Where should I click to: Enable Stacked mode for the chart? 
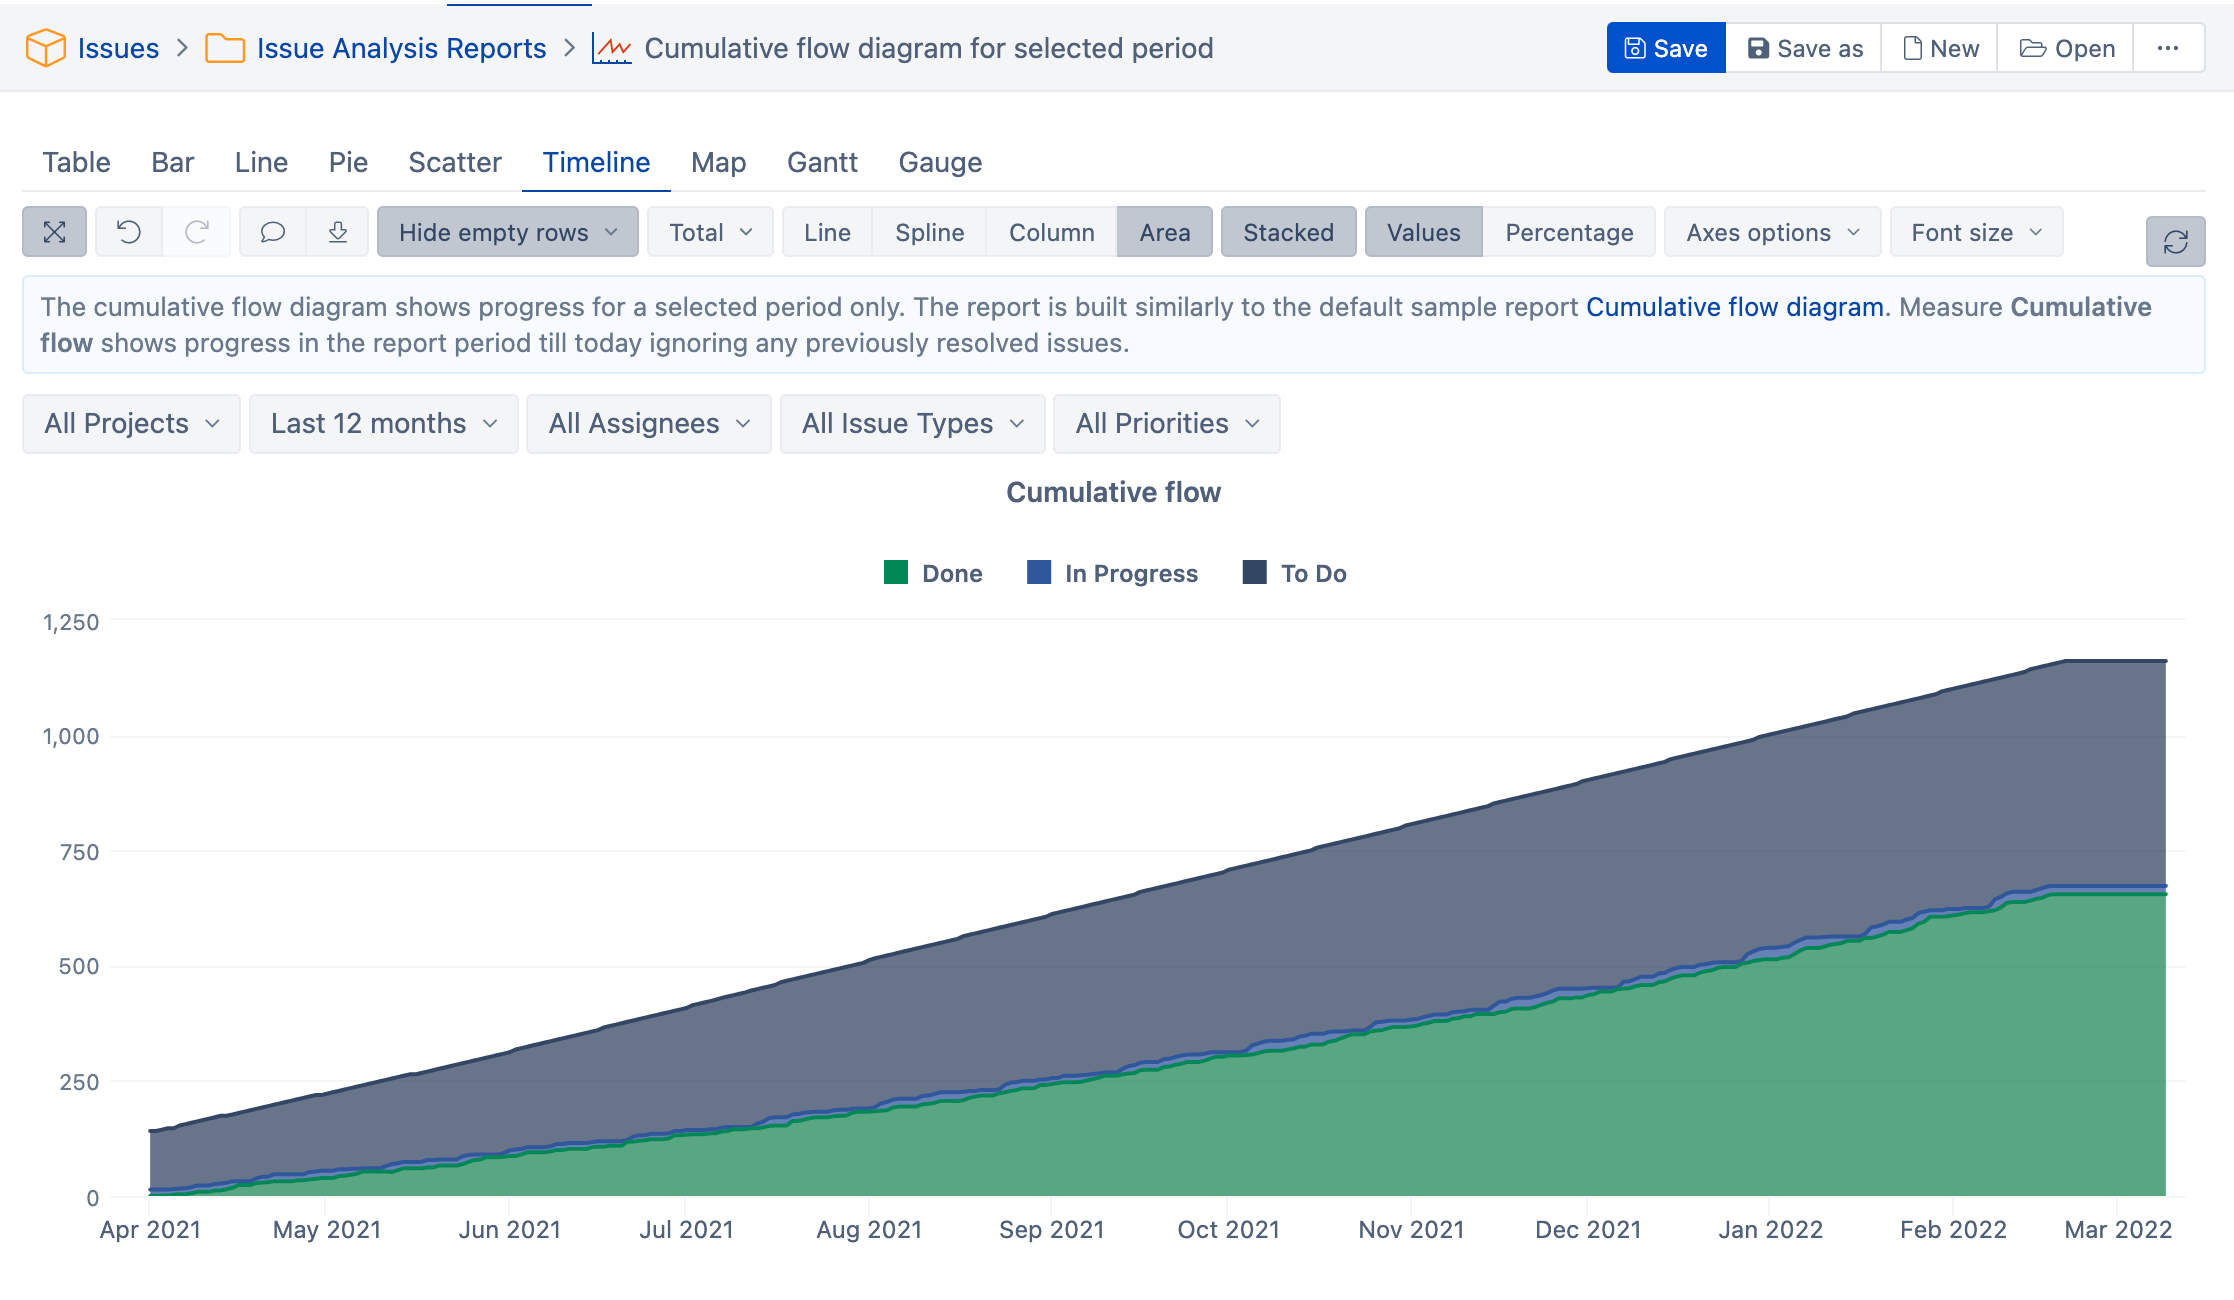coord(1288,231)
